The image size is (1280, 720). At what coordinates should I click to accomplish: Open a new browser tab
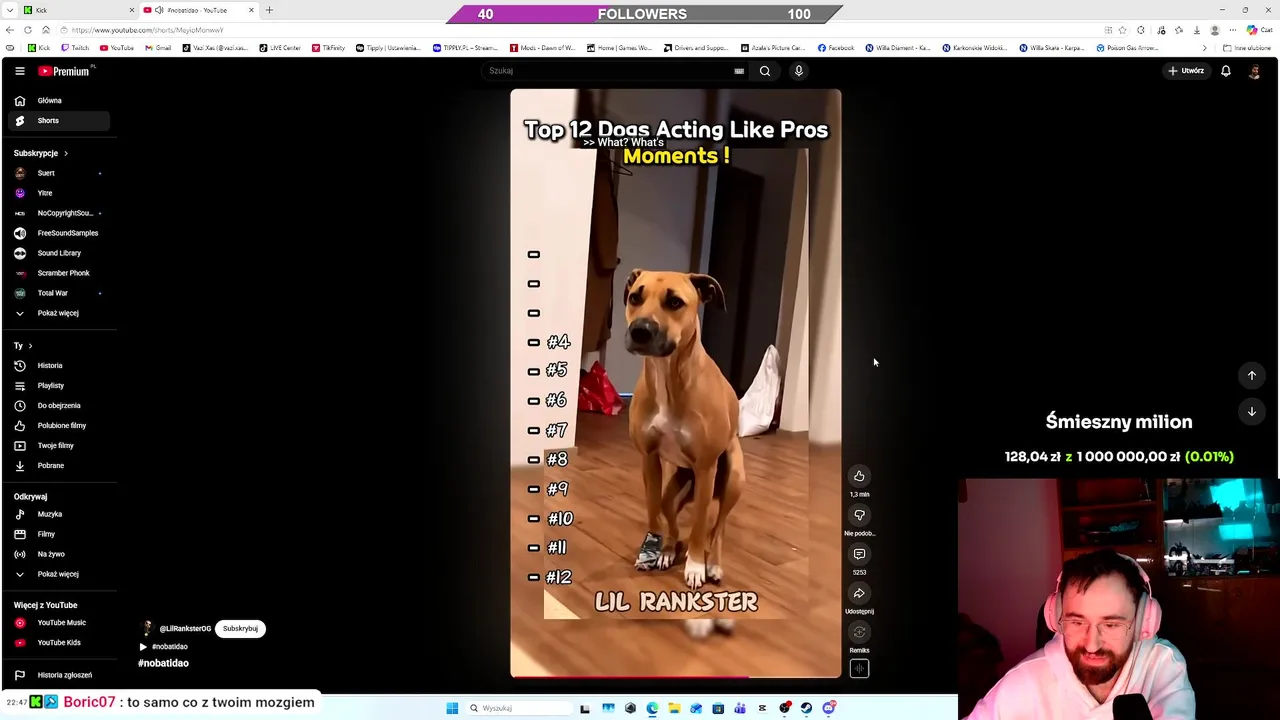pos(269,10)
